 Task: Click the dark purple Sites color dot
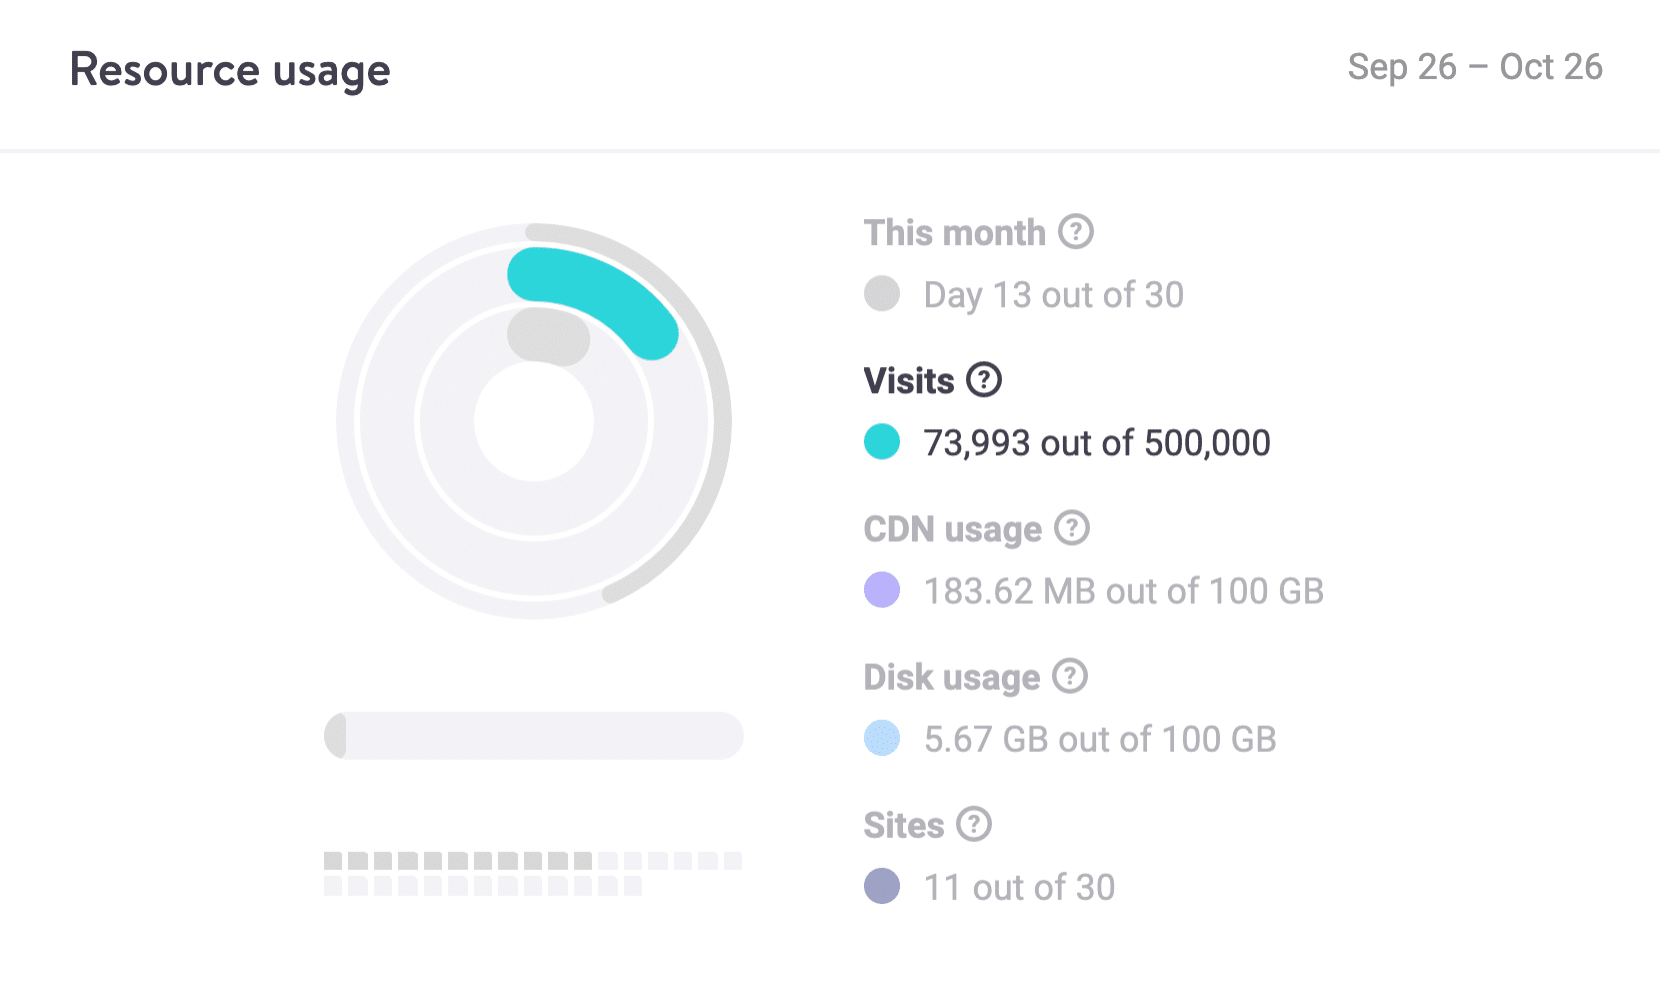882,885
